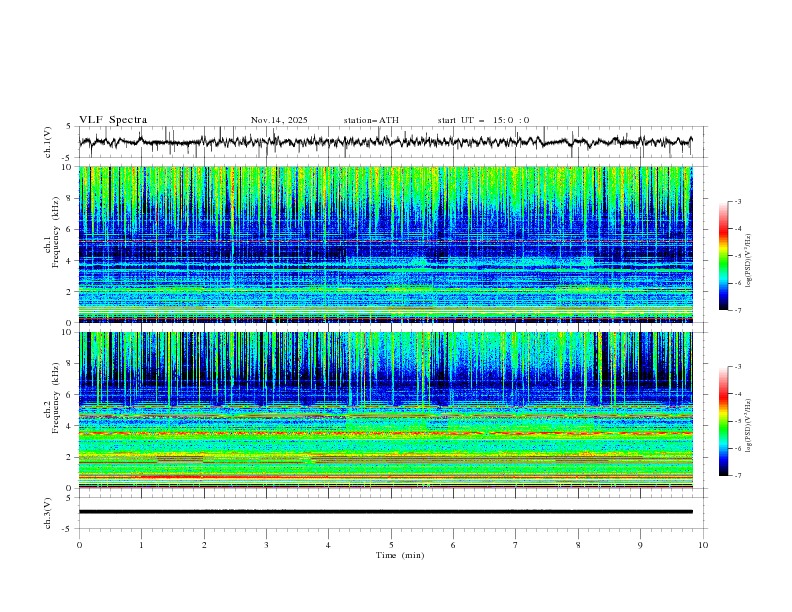Click the time axis tick label "5"
The height and width of the screenshot is (612, 792).
click(x=391, y=545)
